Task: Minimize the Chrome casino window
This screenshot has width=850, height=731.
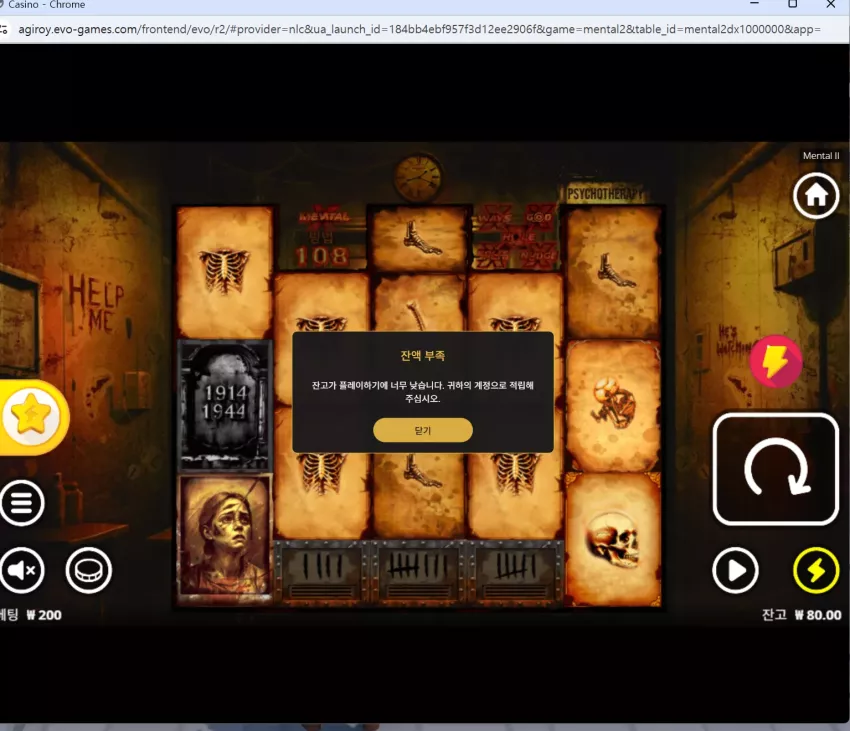Action: coord(754,4)
